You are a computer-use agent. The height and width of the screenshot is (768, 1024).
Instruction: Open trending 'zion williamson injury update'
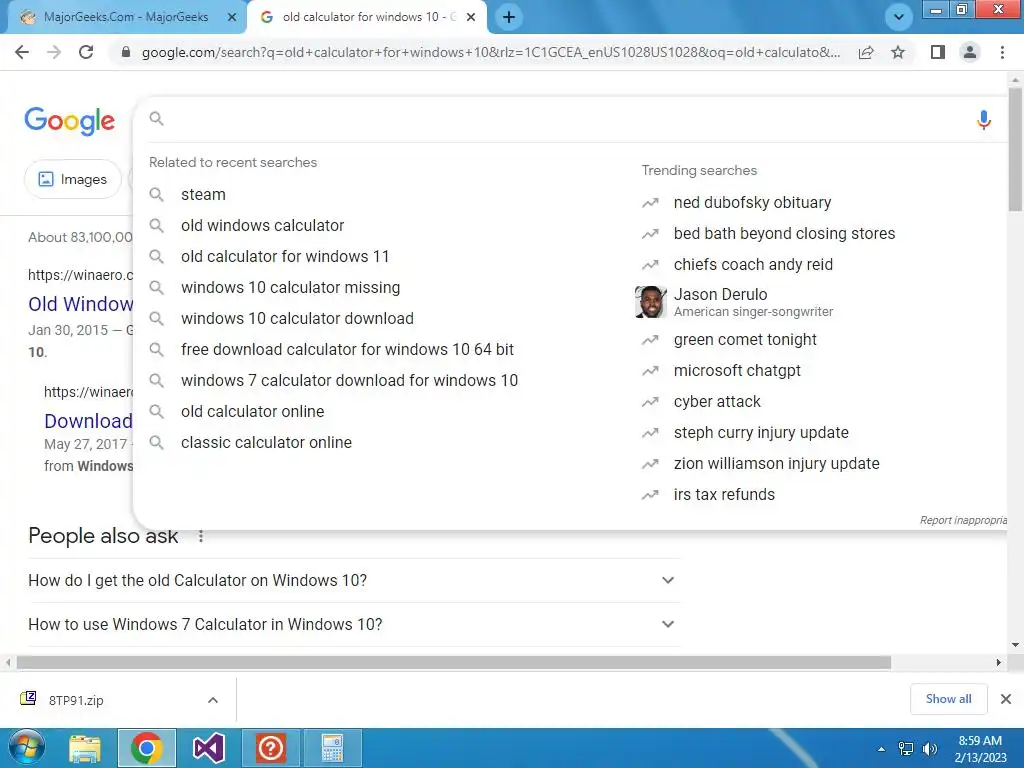(x=776, y=464)
